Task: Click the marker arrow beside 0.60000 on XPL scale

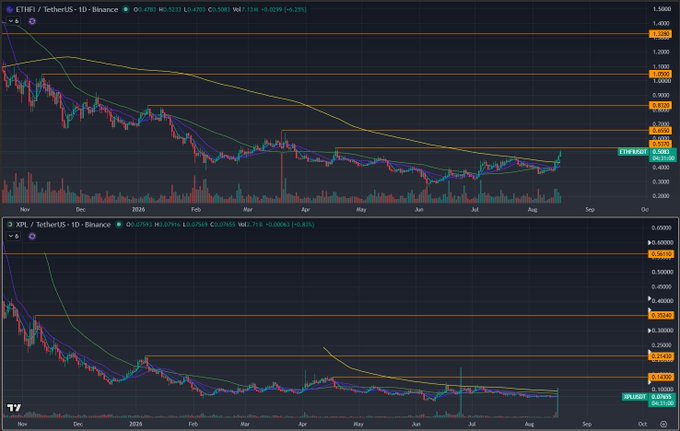Action: click(650, 242)
